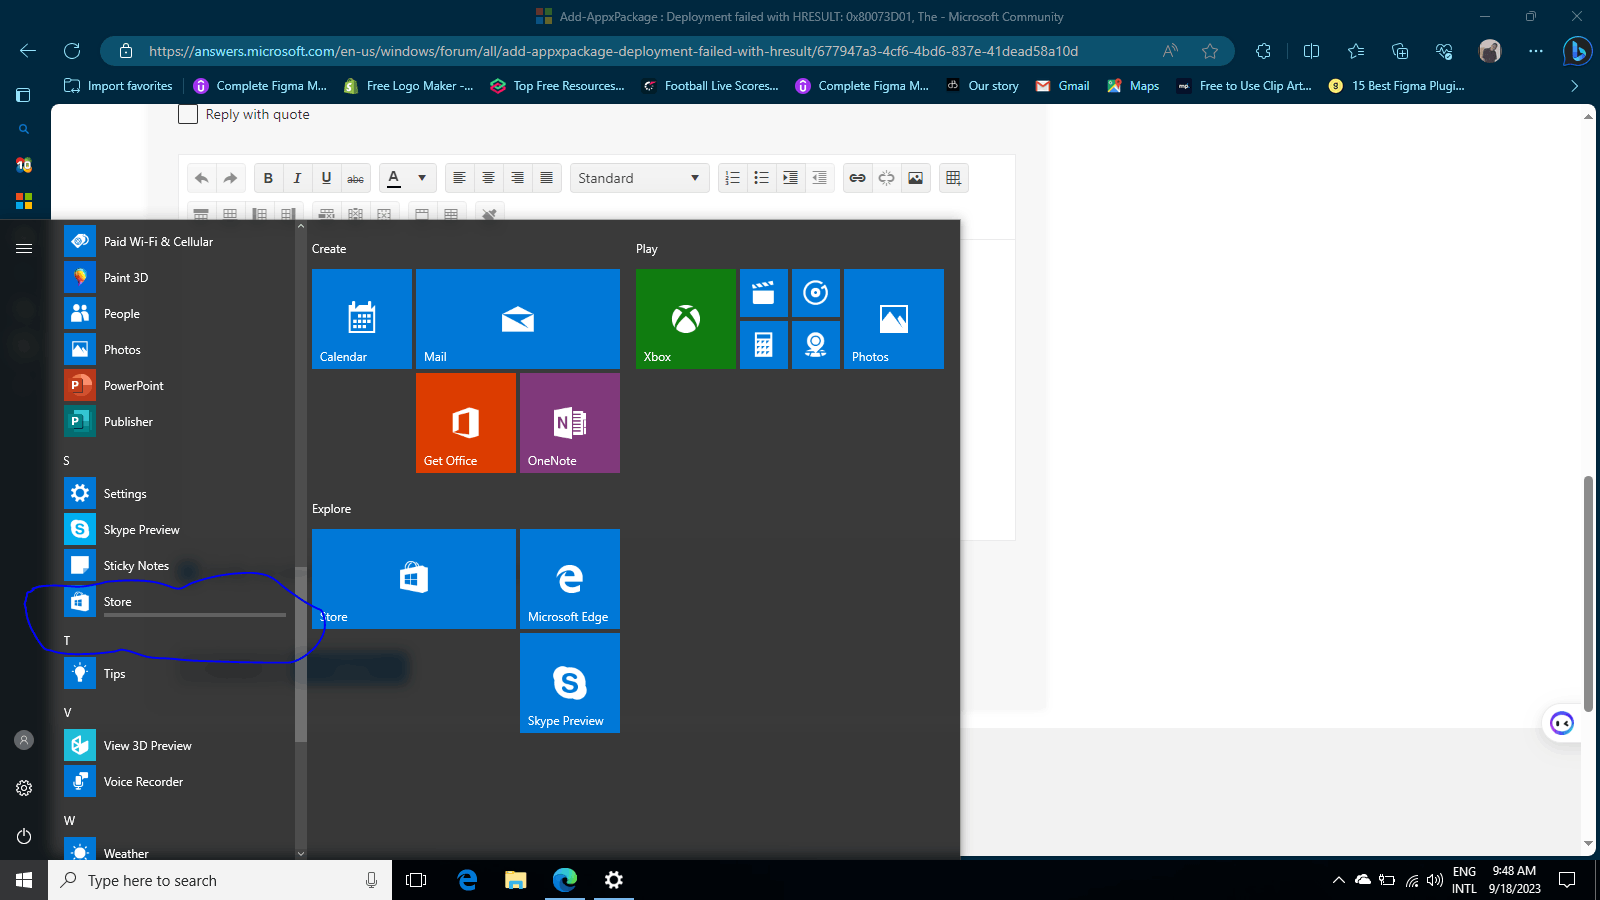Toggle bold formatting in the editor
Viewport: 1600px width, 900px height.
268,178
